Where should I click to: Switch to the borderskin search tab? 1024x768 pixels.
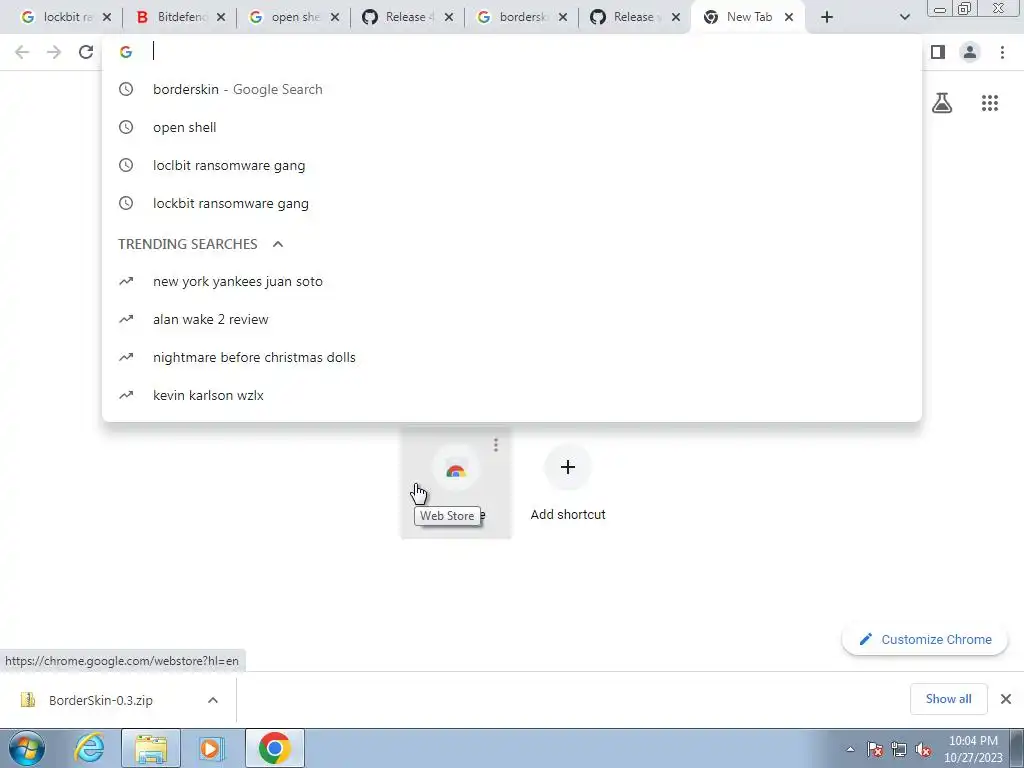click(513, 17)
